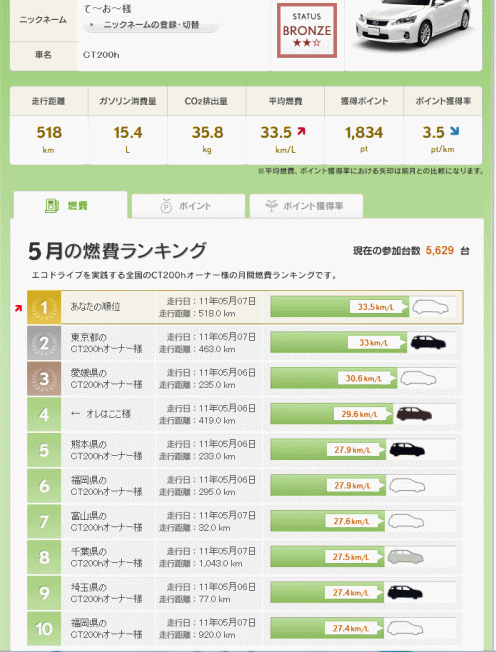Screen dimensions: 496x652
Task: Switch to the ポイント tab
Action: point(188,206)
